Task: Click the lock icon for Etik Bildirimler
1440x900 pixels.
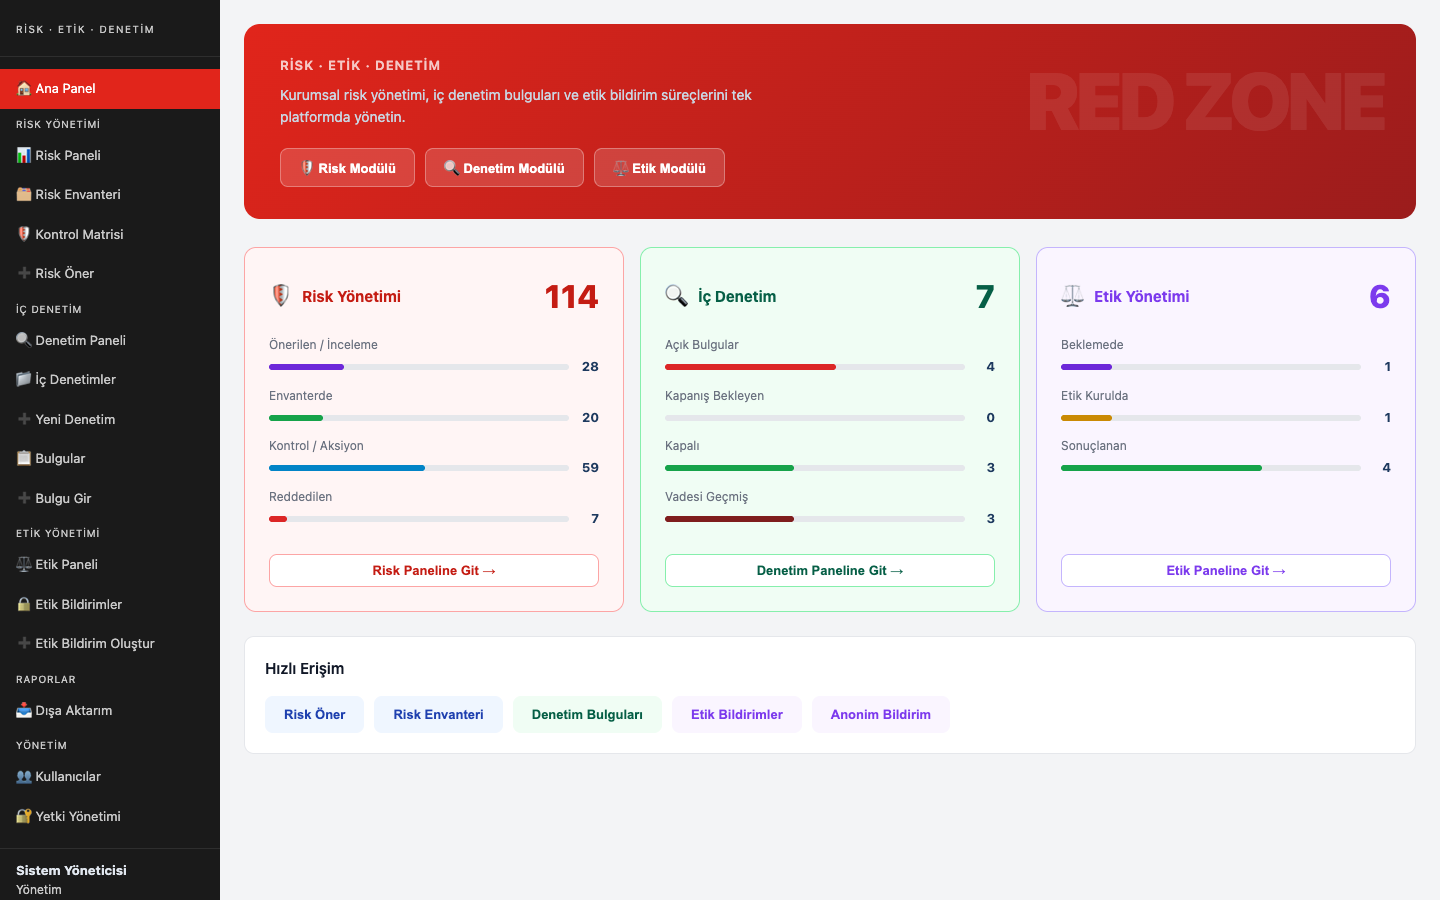Action: tap(24, 605)
